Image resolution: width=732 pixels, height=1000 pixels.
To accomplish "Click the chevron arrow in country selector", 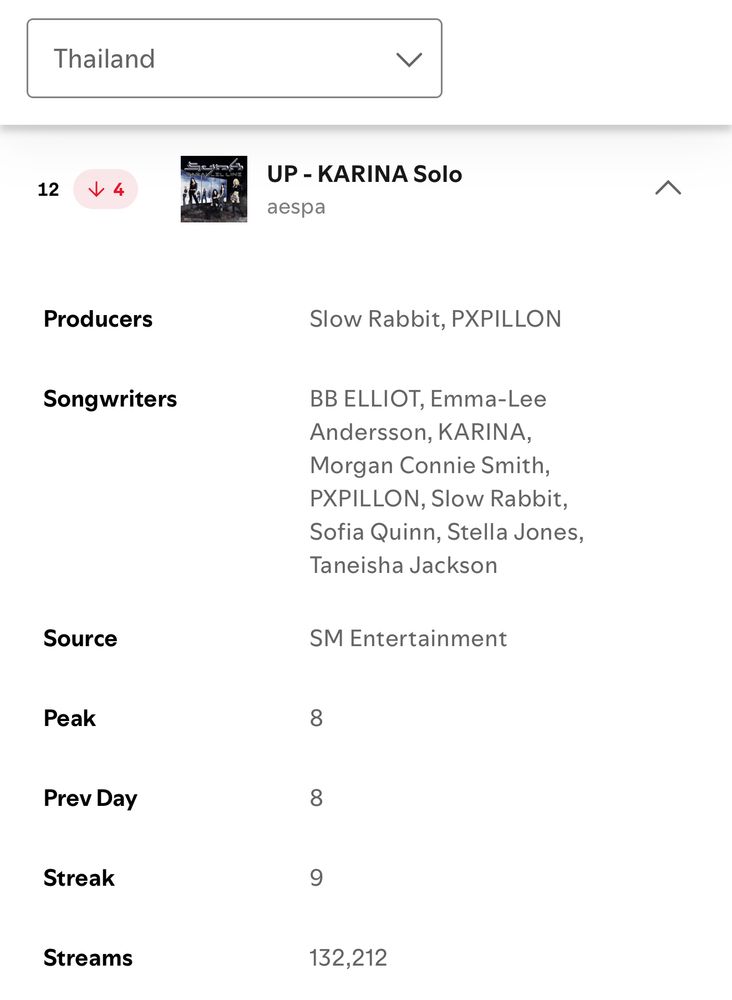I will pos(408,59).
